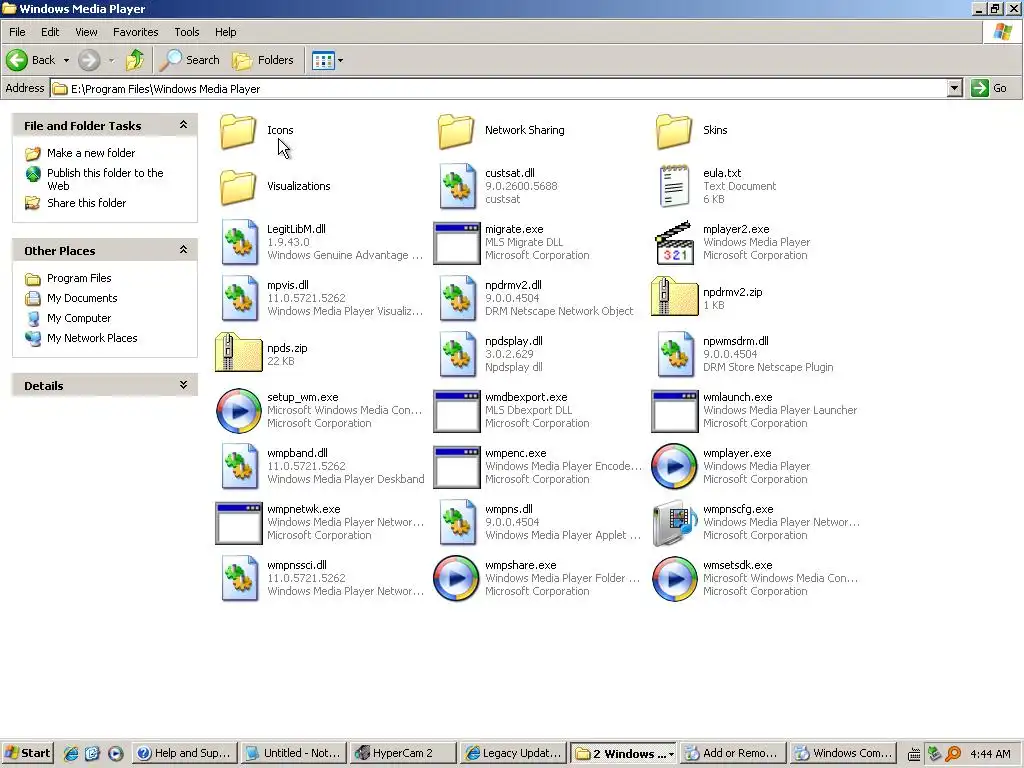Select the custsat.dll file icon
1024x768 pixels.
point(457,186)
